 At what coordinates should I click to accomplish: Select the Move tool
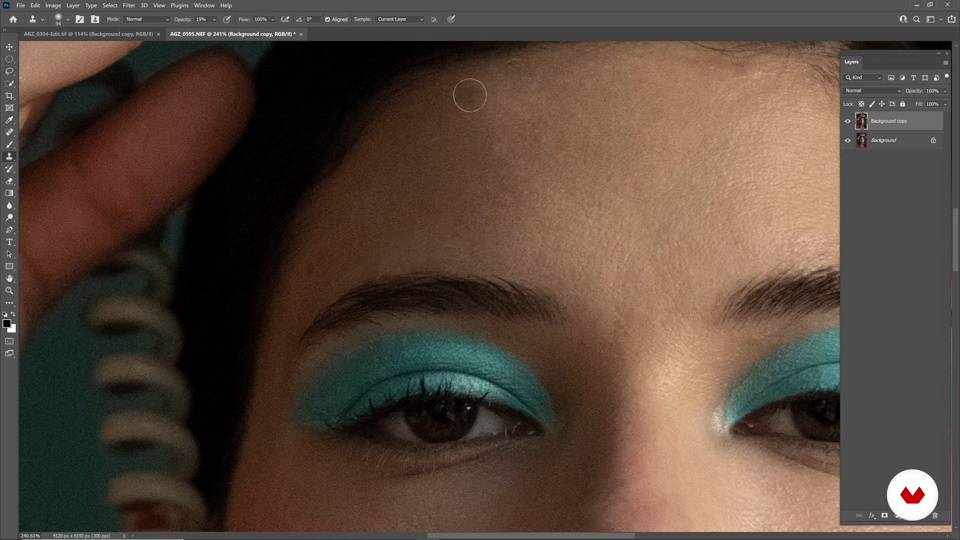[9, 47]
